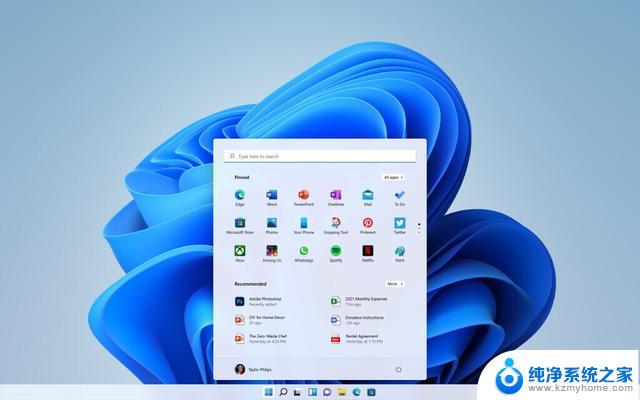The image size is (640, 400).
Task: Expand the All apps list
Action: pyautogui.click(x=393, y=177)
